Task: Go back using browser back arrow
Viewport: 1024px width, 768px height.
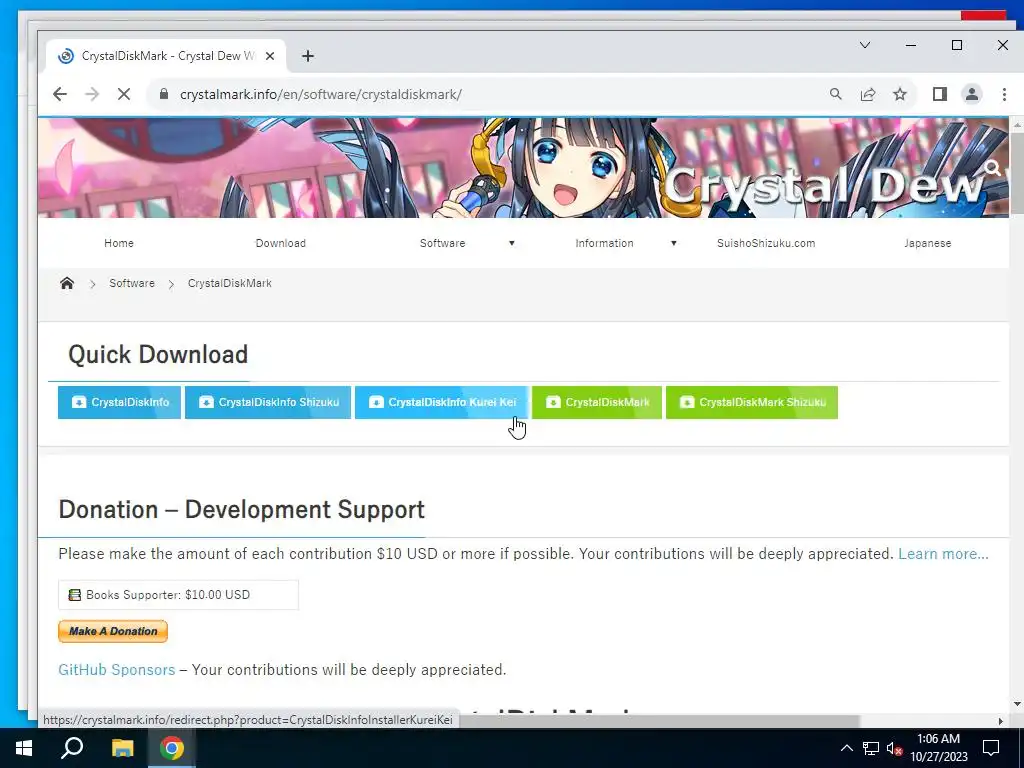Action: pos(60,94)
